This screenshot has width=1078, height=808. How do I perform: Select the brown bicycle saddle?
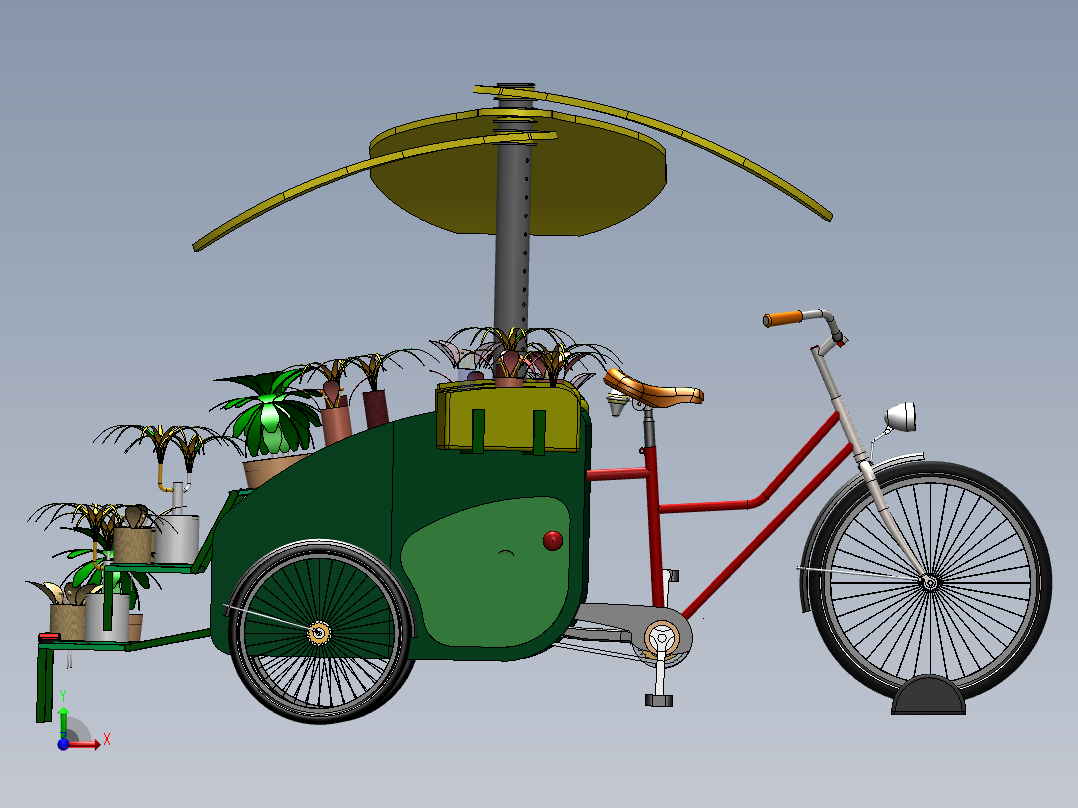(653, 389)
